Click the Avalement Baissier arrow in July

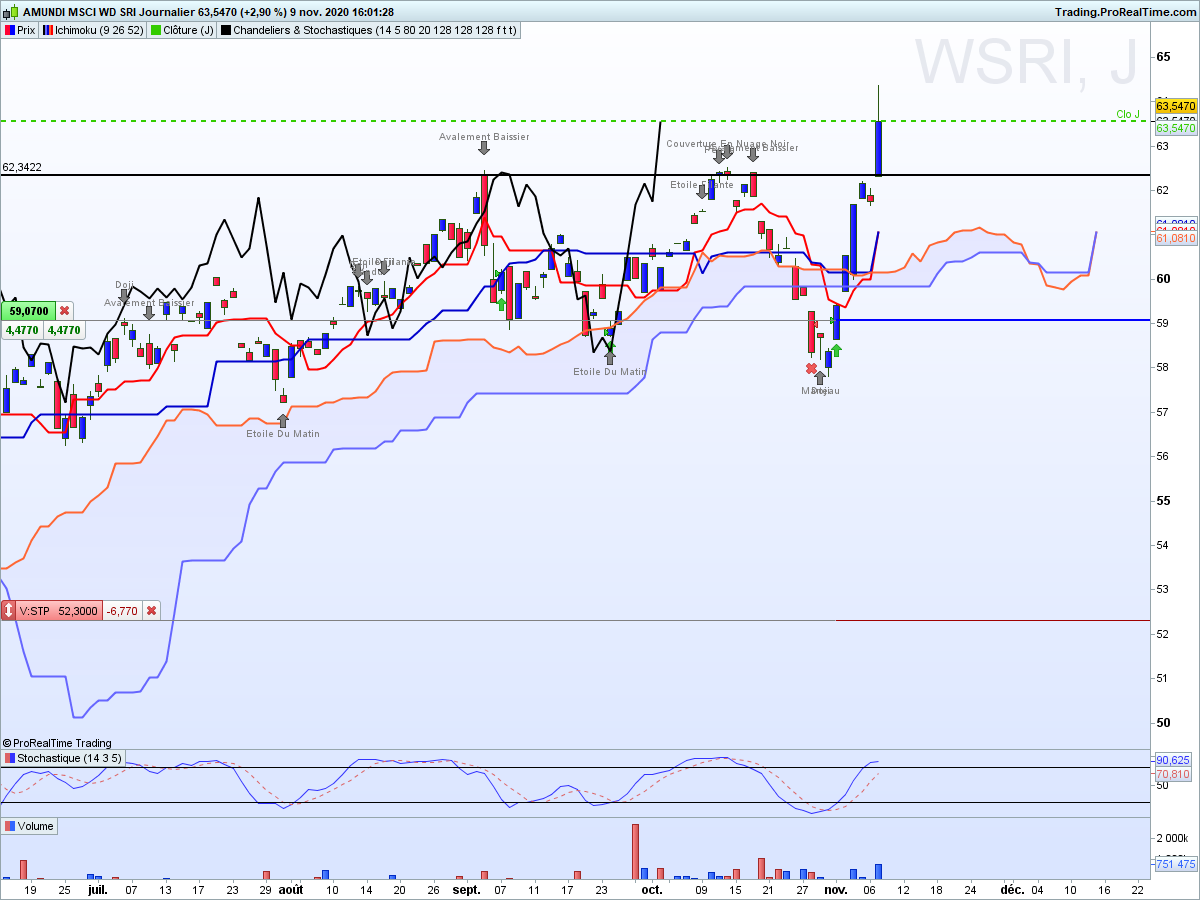[x=149, y=313]
